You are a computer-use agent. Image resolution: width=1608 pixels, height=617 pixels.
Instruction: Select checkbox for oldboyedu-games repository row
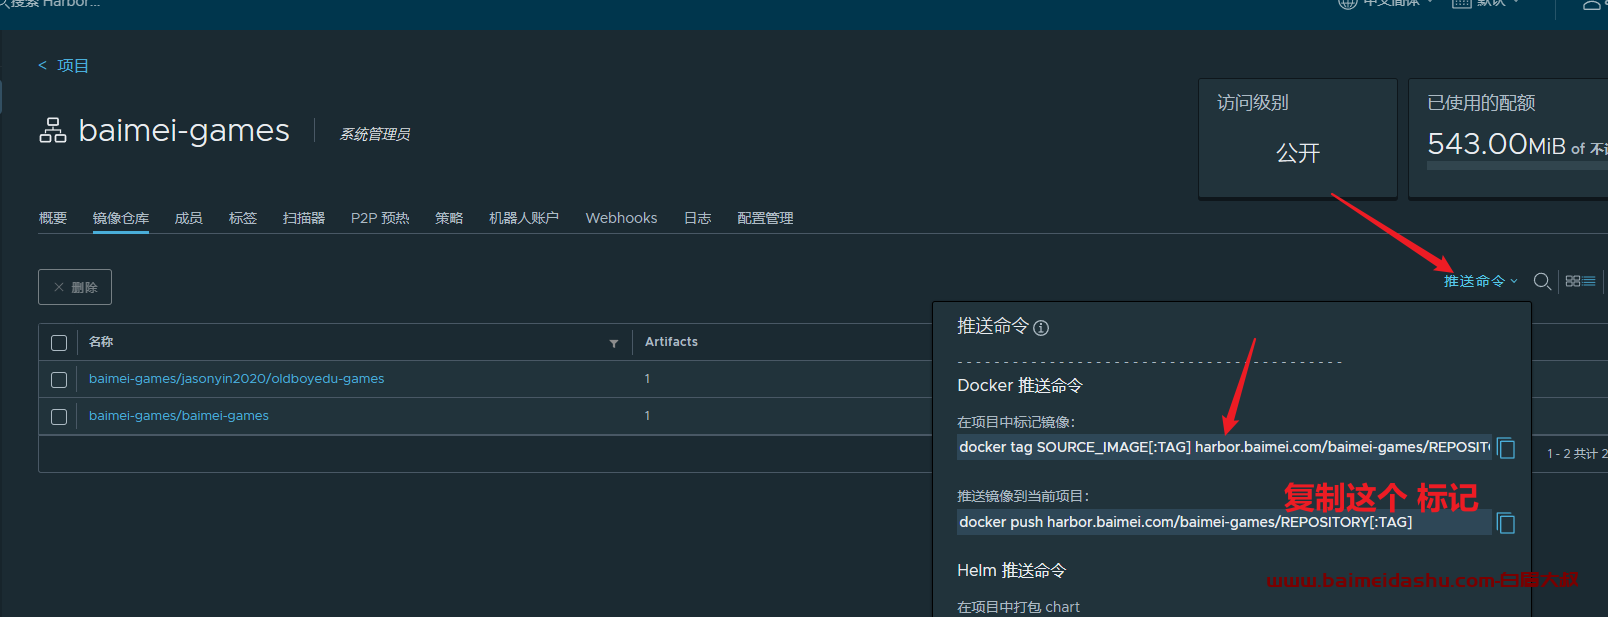coord(59,380)
